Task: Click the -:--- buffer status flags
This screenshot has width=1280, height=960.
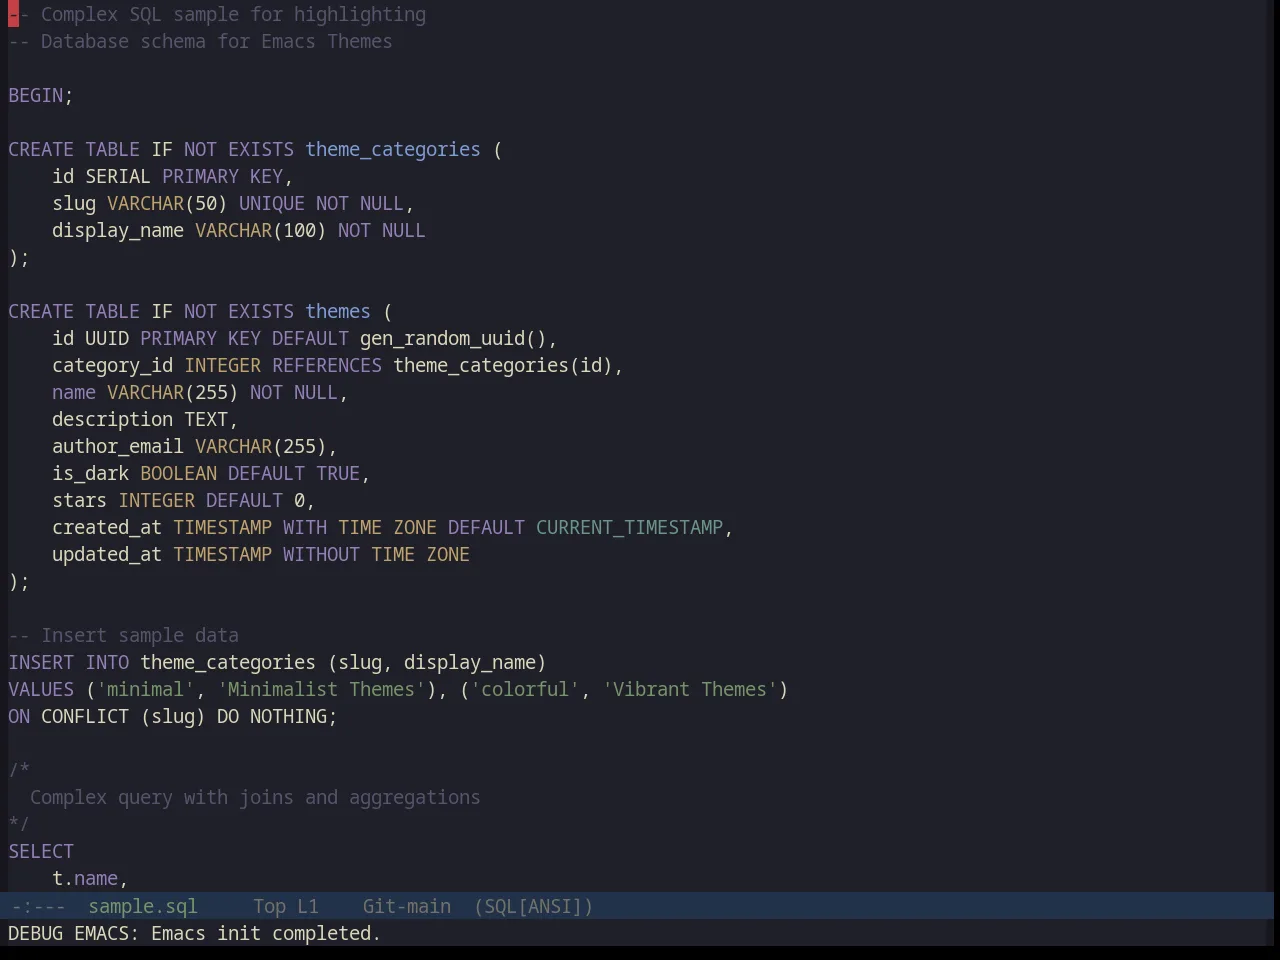Action: (x=38, y=906)
